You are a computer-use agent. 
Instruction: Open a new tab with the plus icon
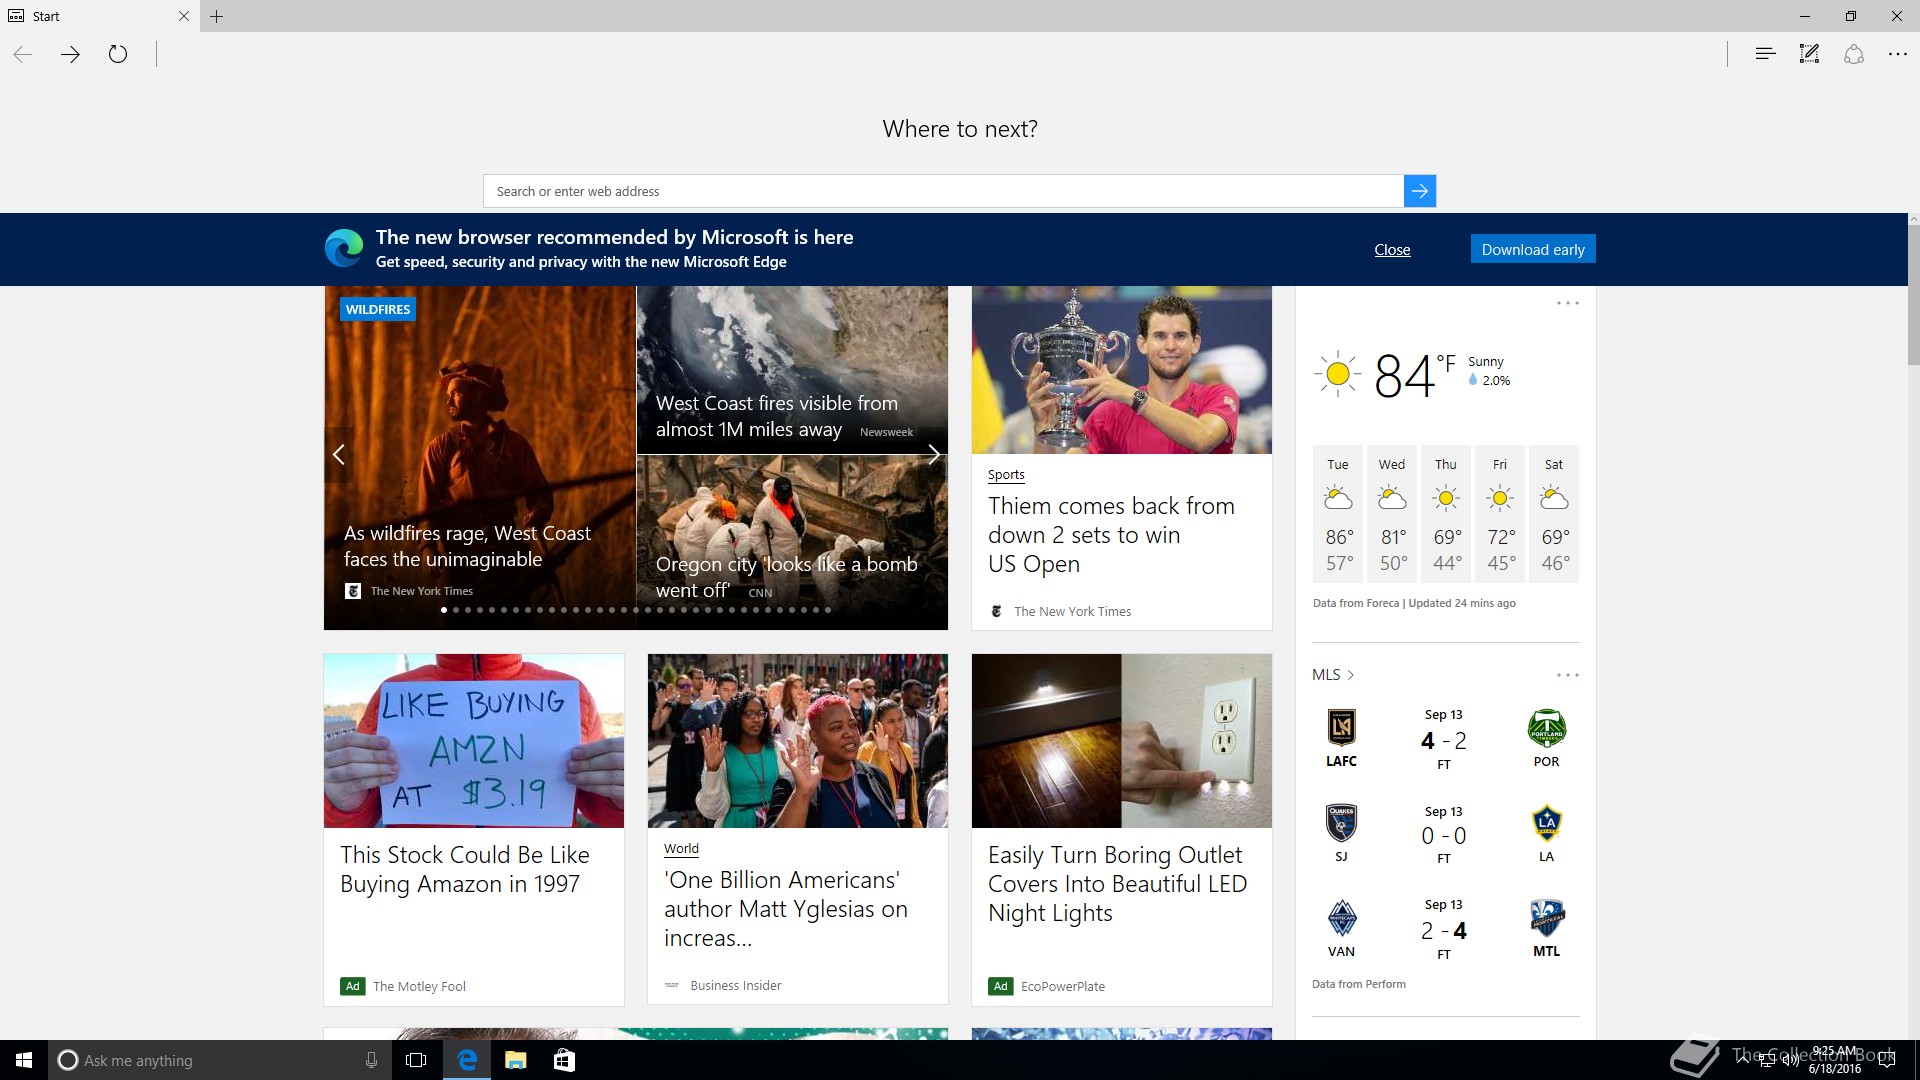click(x=217, y=16)
